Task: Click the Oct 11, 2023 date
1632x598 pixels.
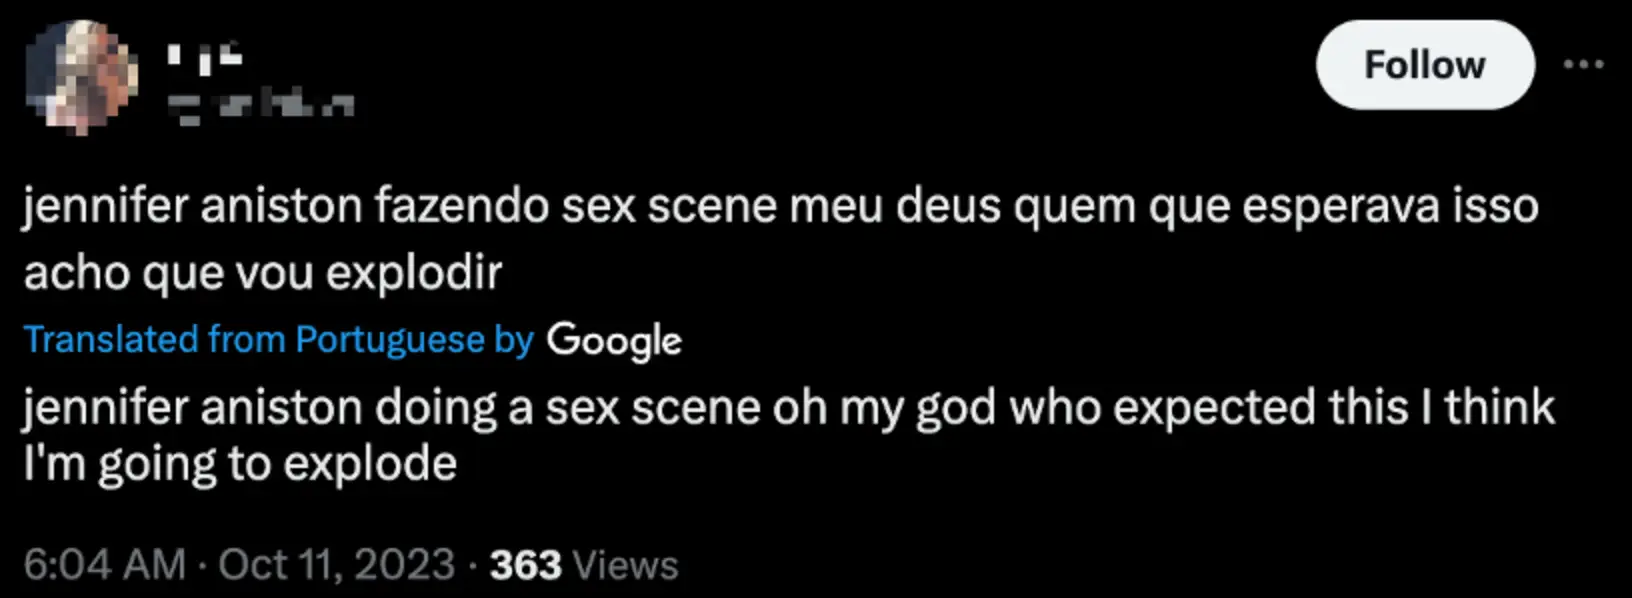Action: coord(336,565)
